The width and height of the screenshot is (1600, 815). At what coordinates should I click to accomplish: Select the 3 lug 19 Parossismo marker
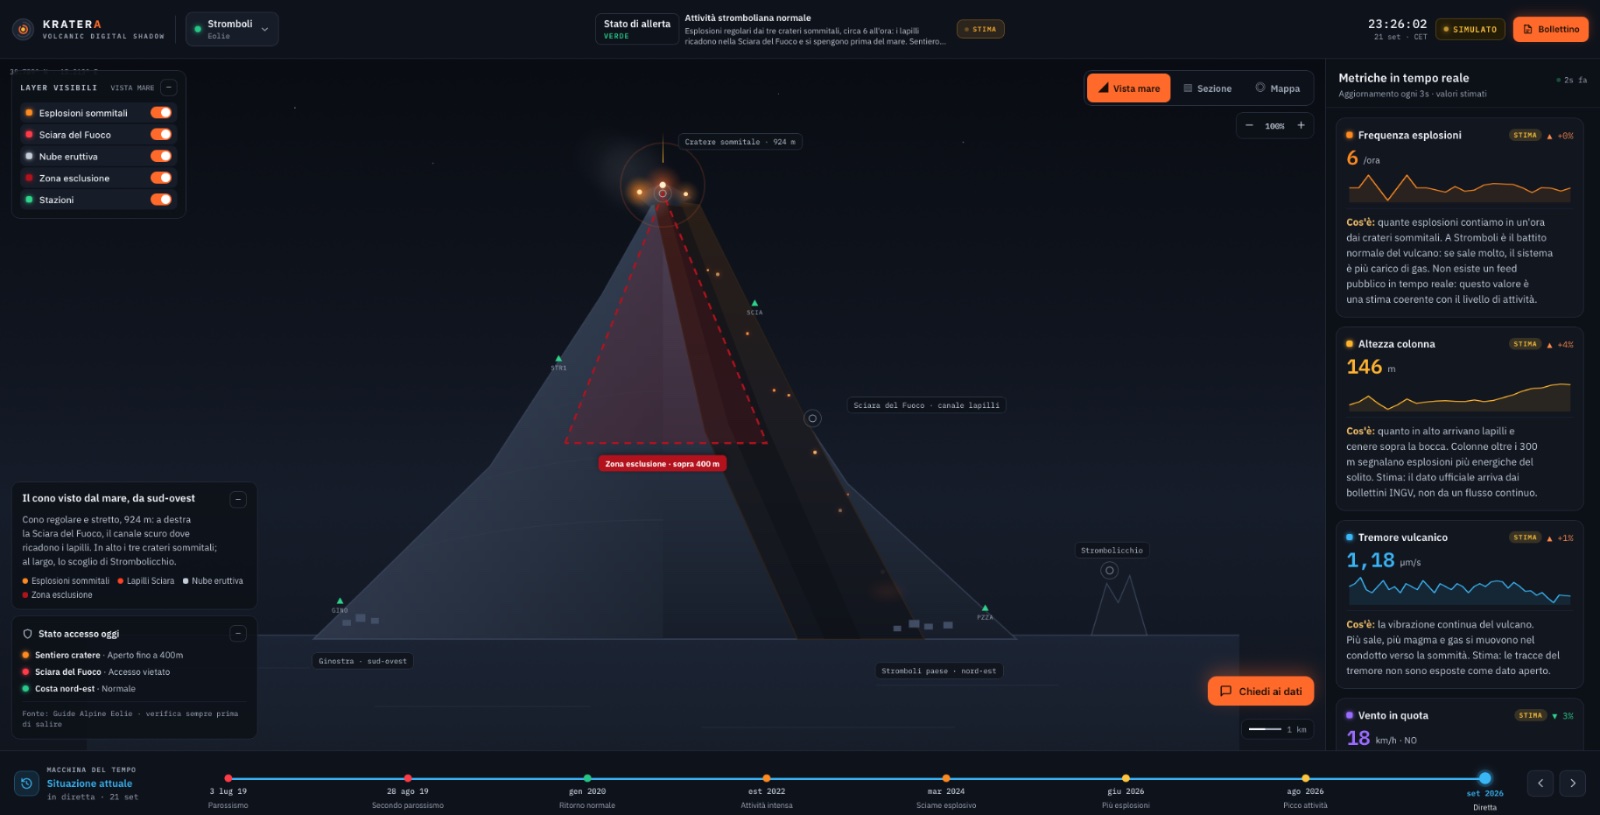(x=228, y=778)
